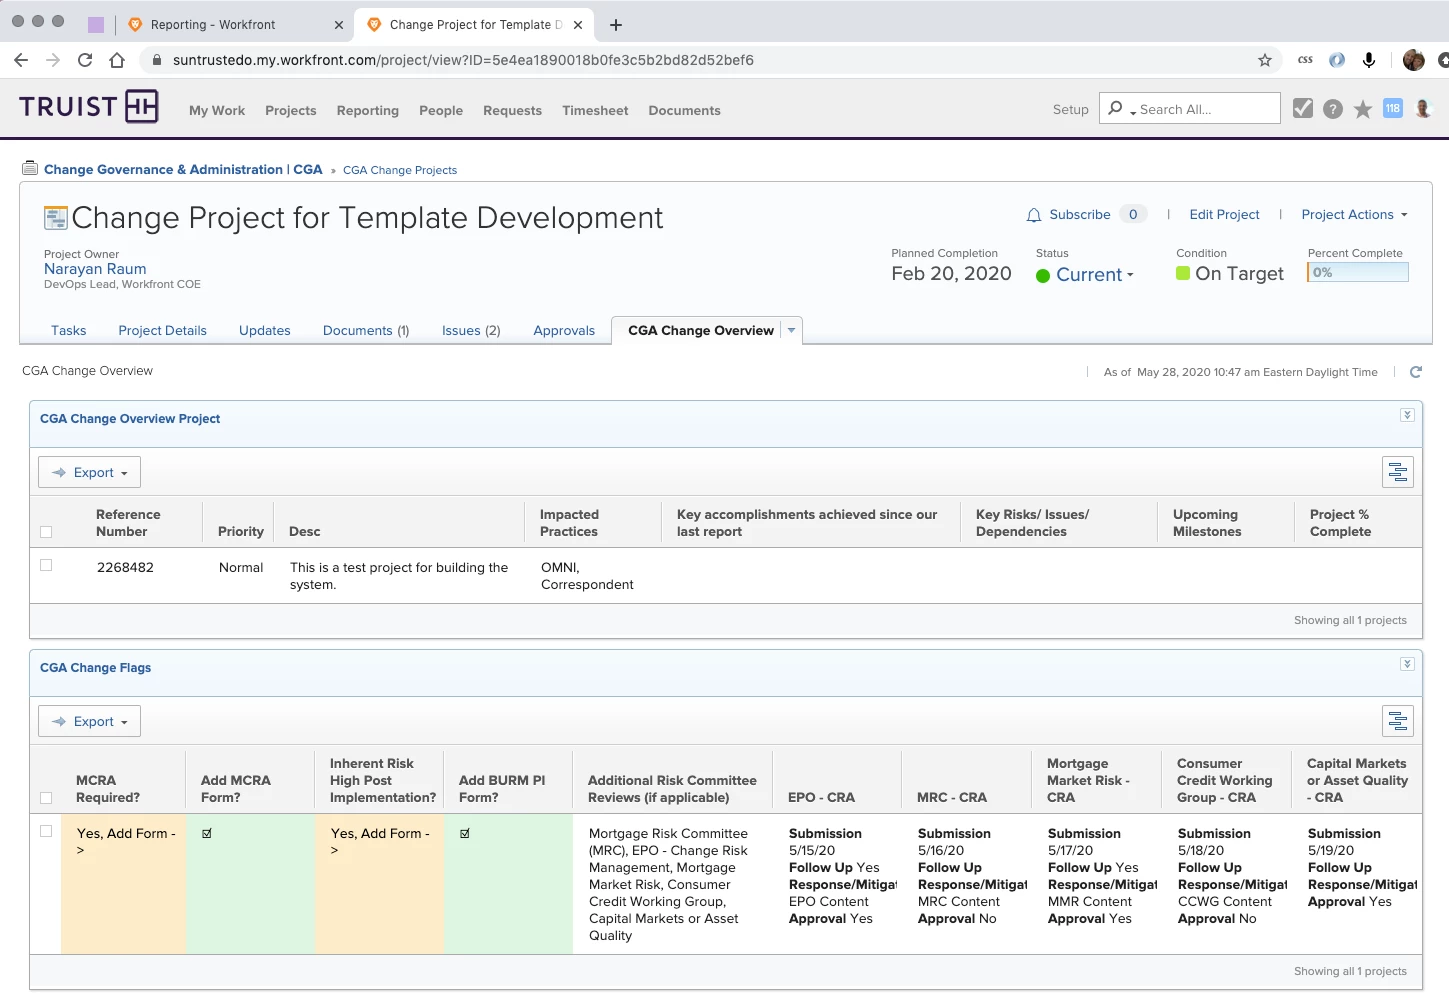Open Export dropdown in CGA Change Overview Project
The height and width of the screenshot is (1000, 1449).
click(90, 472)
